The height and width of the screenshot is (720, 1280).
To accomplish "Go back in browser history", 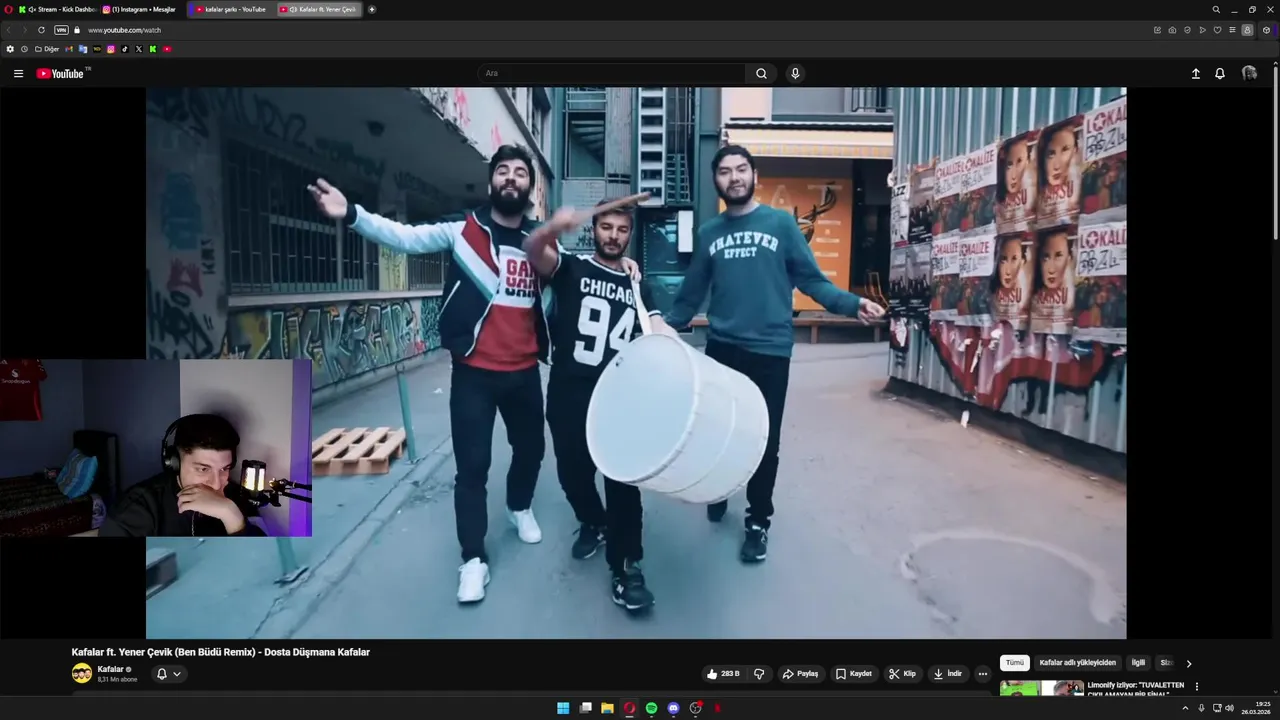I will (x=11, y=30).
